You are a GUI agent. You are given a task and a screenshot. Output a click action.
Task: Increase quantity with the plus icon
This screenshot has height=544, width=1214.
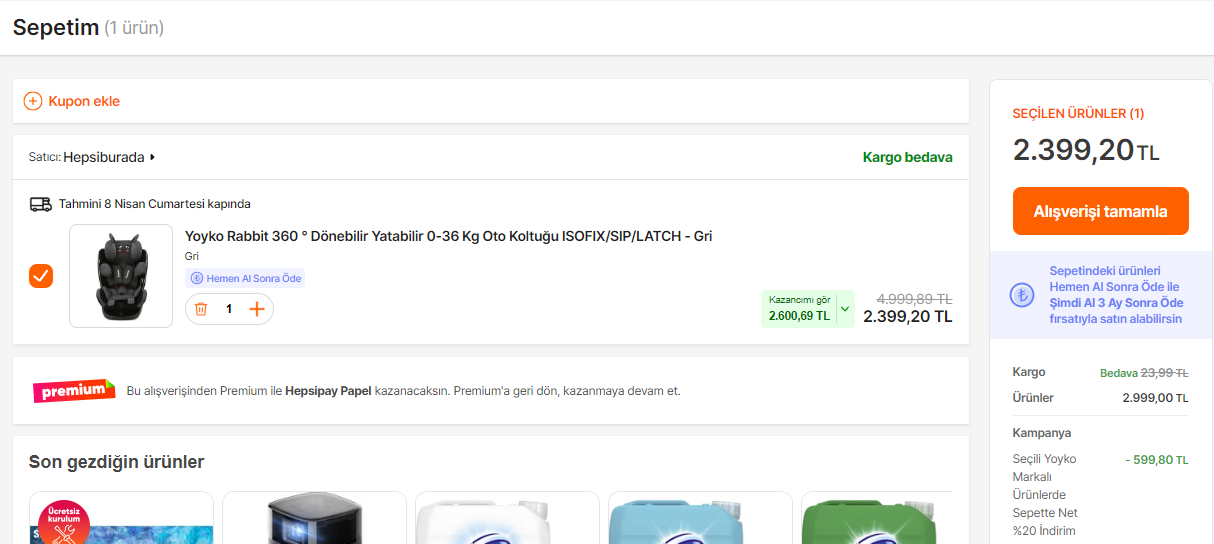click(x=257, y=309)
